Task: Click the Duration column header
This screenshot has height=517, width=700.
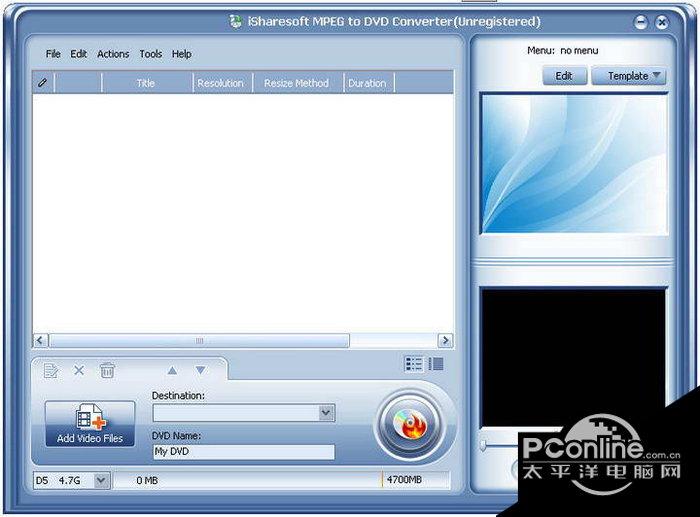Action: coord(367,83)
